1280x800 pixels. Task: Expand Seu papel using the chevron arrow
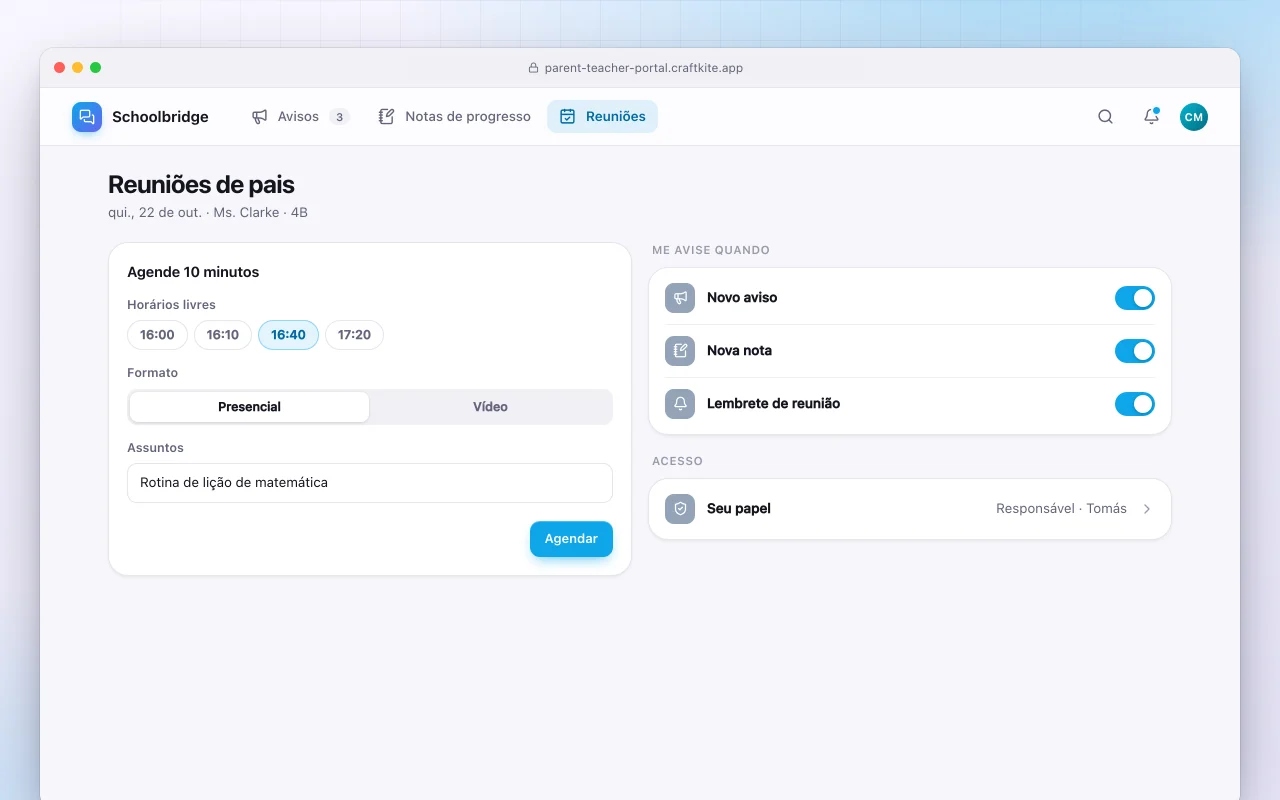1147,509
